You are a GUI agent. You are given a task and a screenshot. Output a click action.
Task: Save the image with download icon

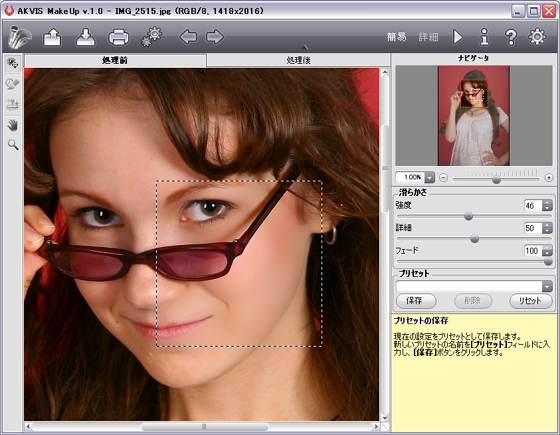(x=85, y=37)
